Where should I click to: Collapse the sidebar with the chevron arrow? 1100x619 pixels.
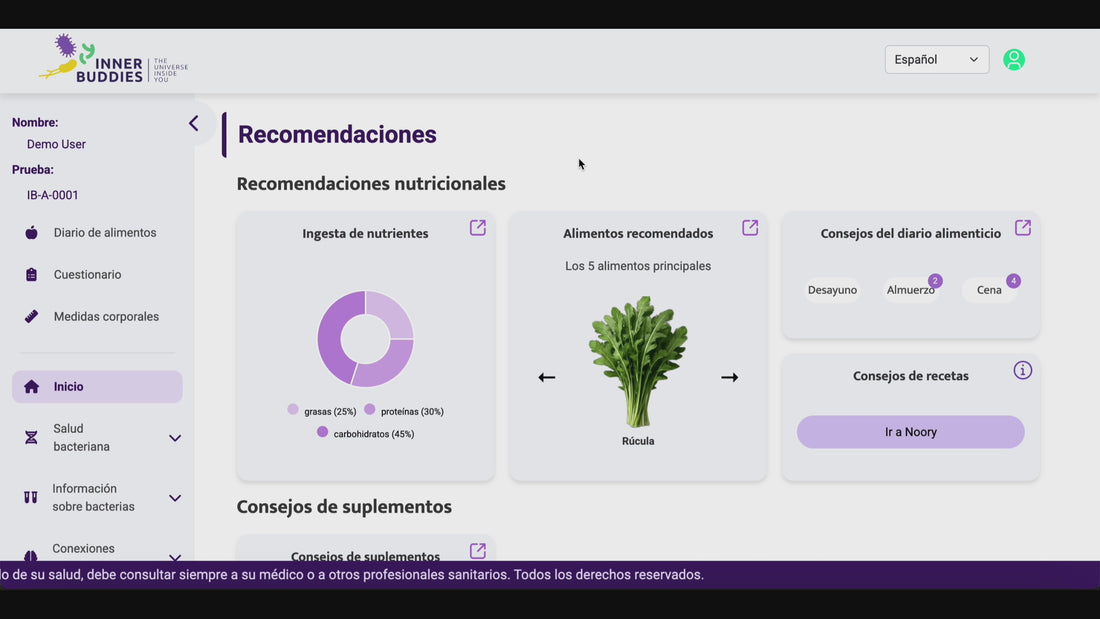click(194, 123)
